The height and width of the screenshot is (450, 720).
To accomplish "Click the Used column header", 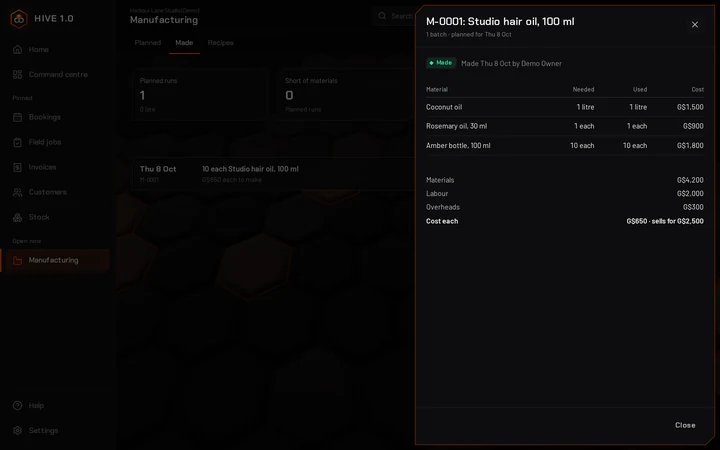I will click(x=640, y=90).
